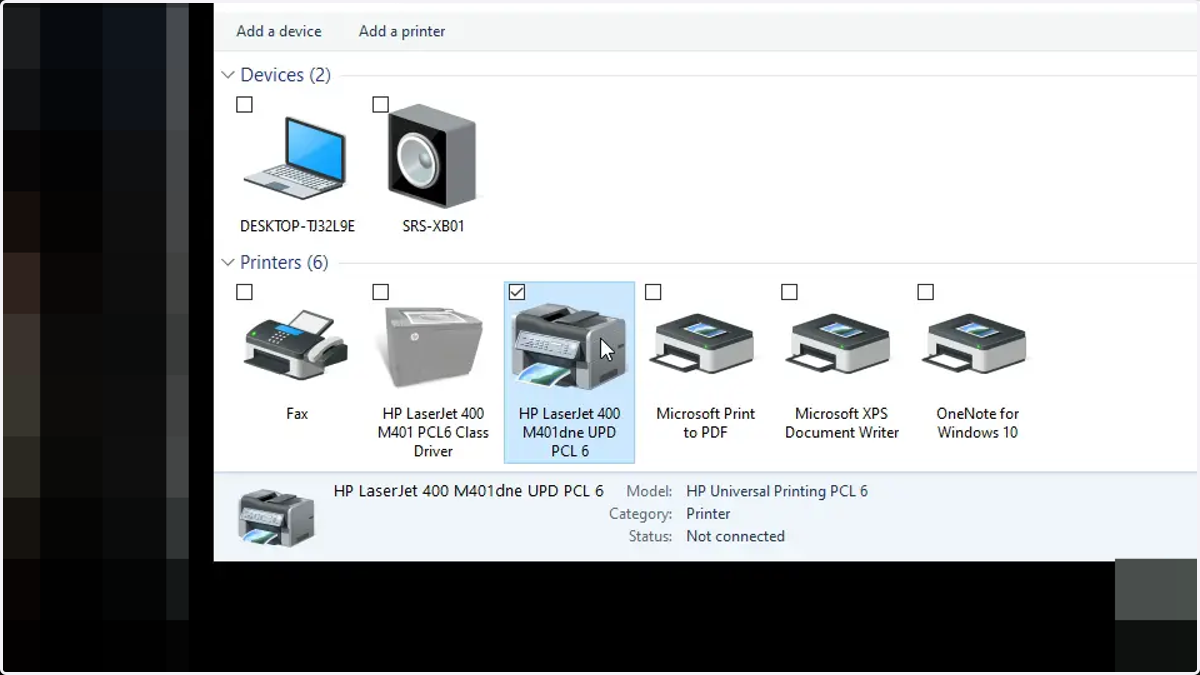
Task: Click Add a device
Action: 279,31
